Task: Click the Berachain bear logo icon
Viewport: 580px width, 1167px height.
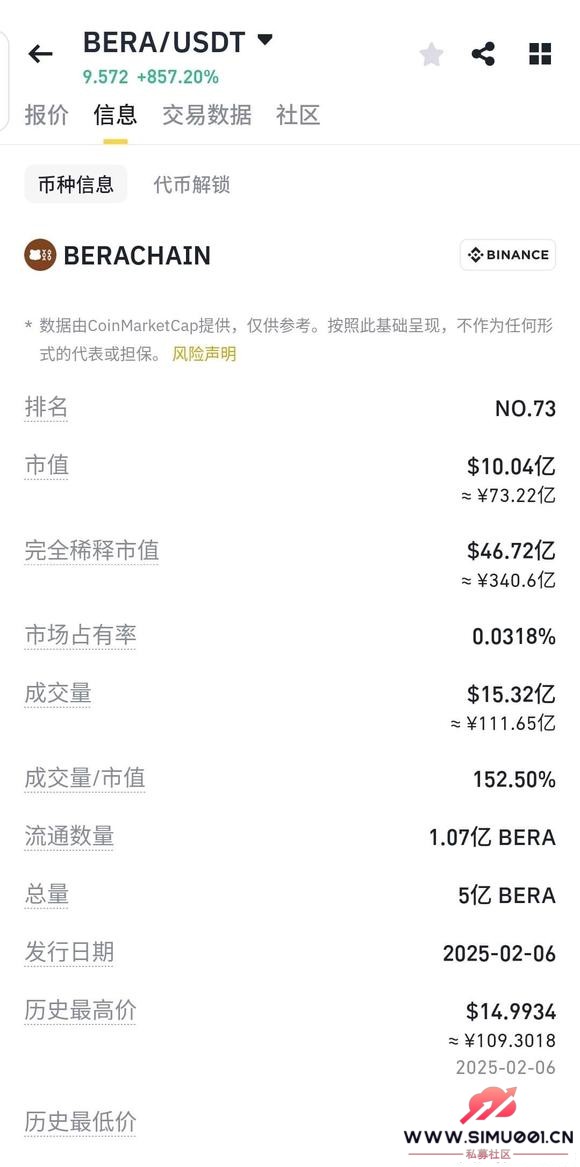Action: pyautogui.click(x=40, y=255)
